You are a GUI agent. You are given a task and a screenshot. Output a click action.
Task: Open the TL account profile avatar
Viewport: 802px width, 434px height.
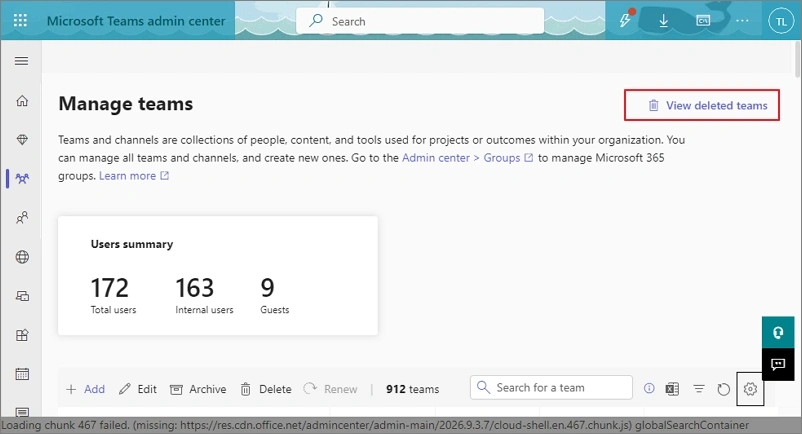[x=781, y=21]
